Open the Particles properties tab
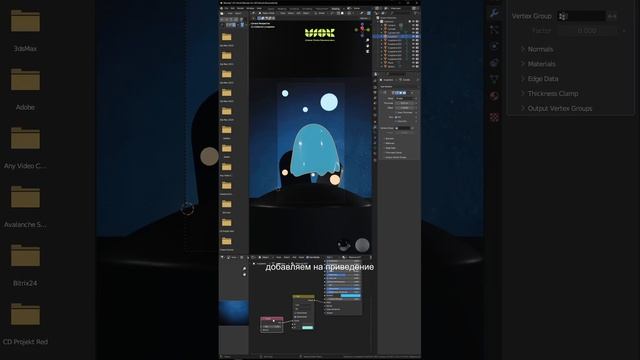This screenshot has height=360, width=640. (494, 29)
